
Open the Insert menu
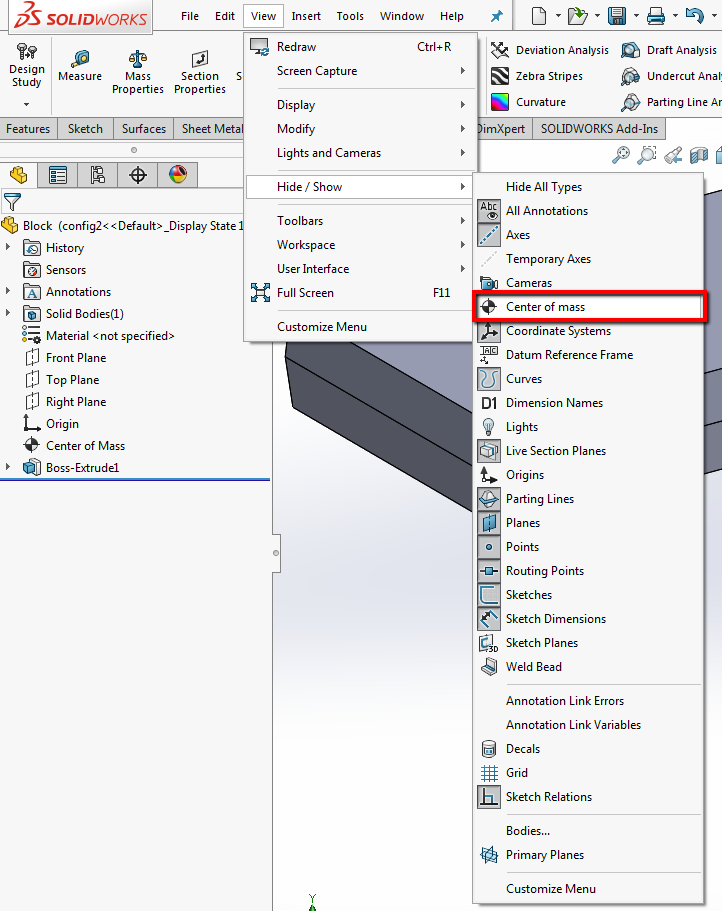click(x=306, y=16)
